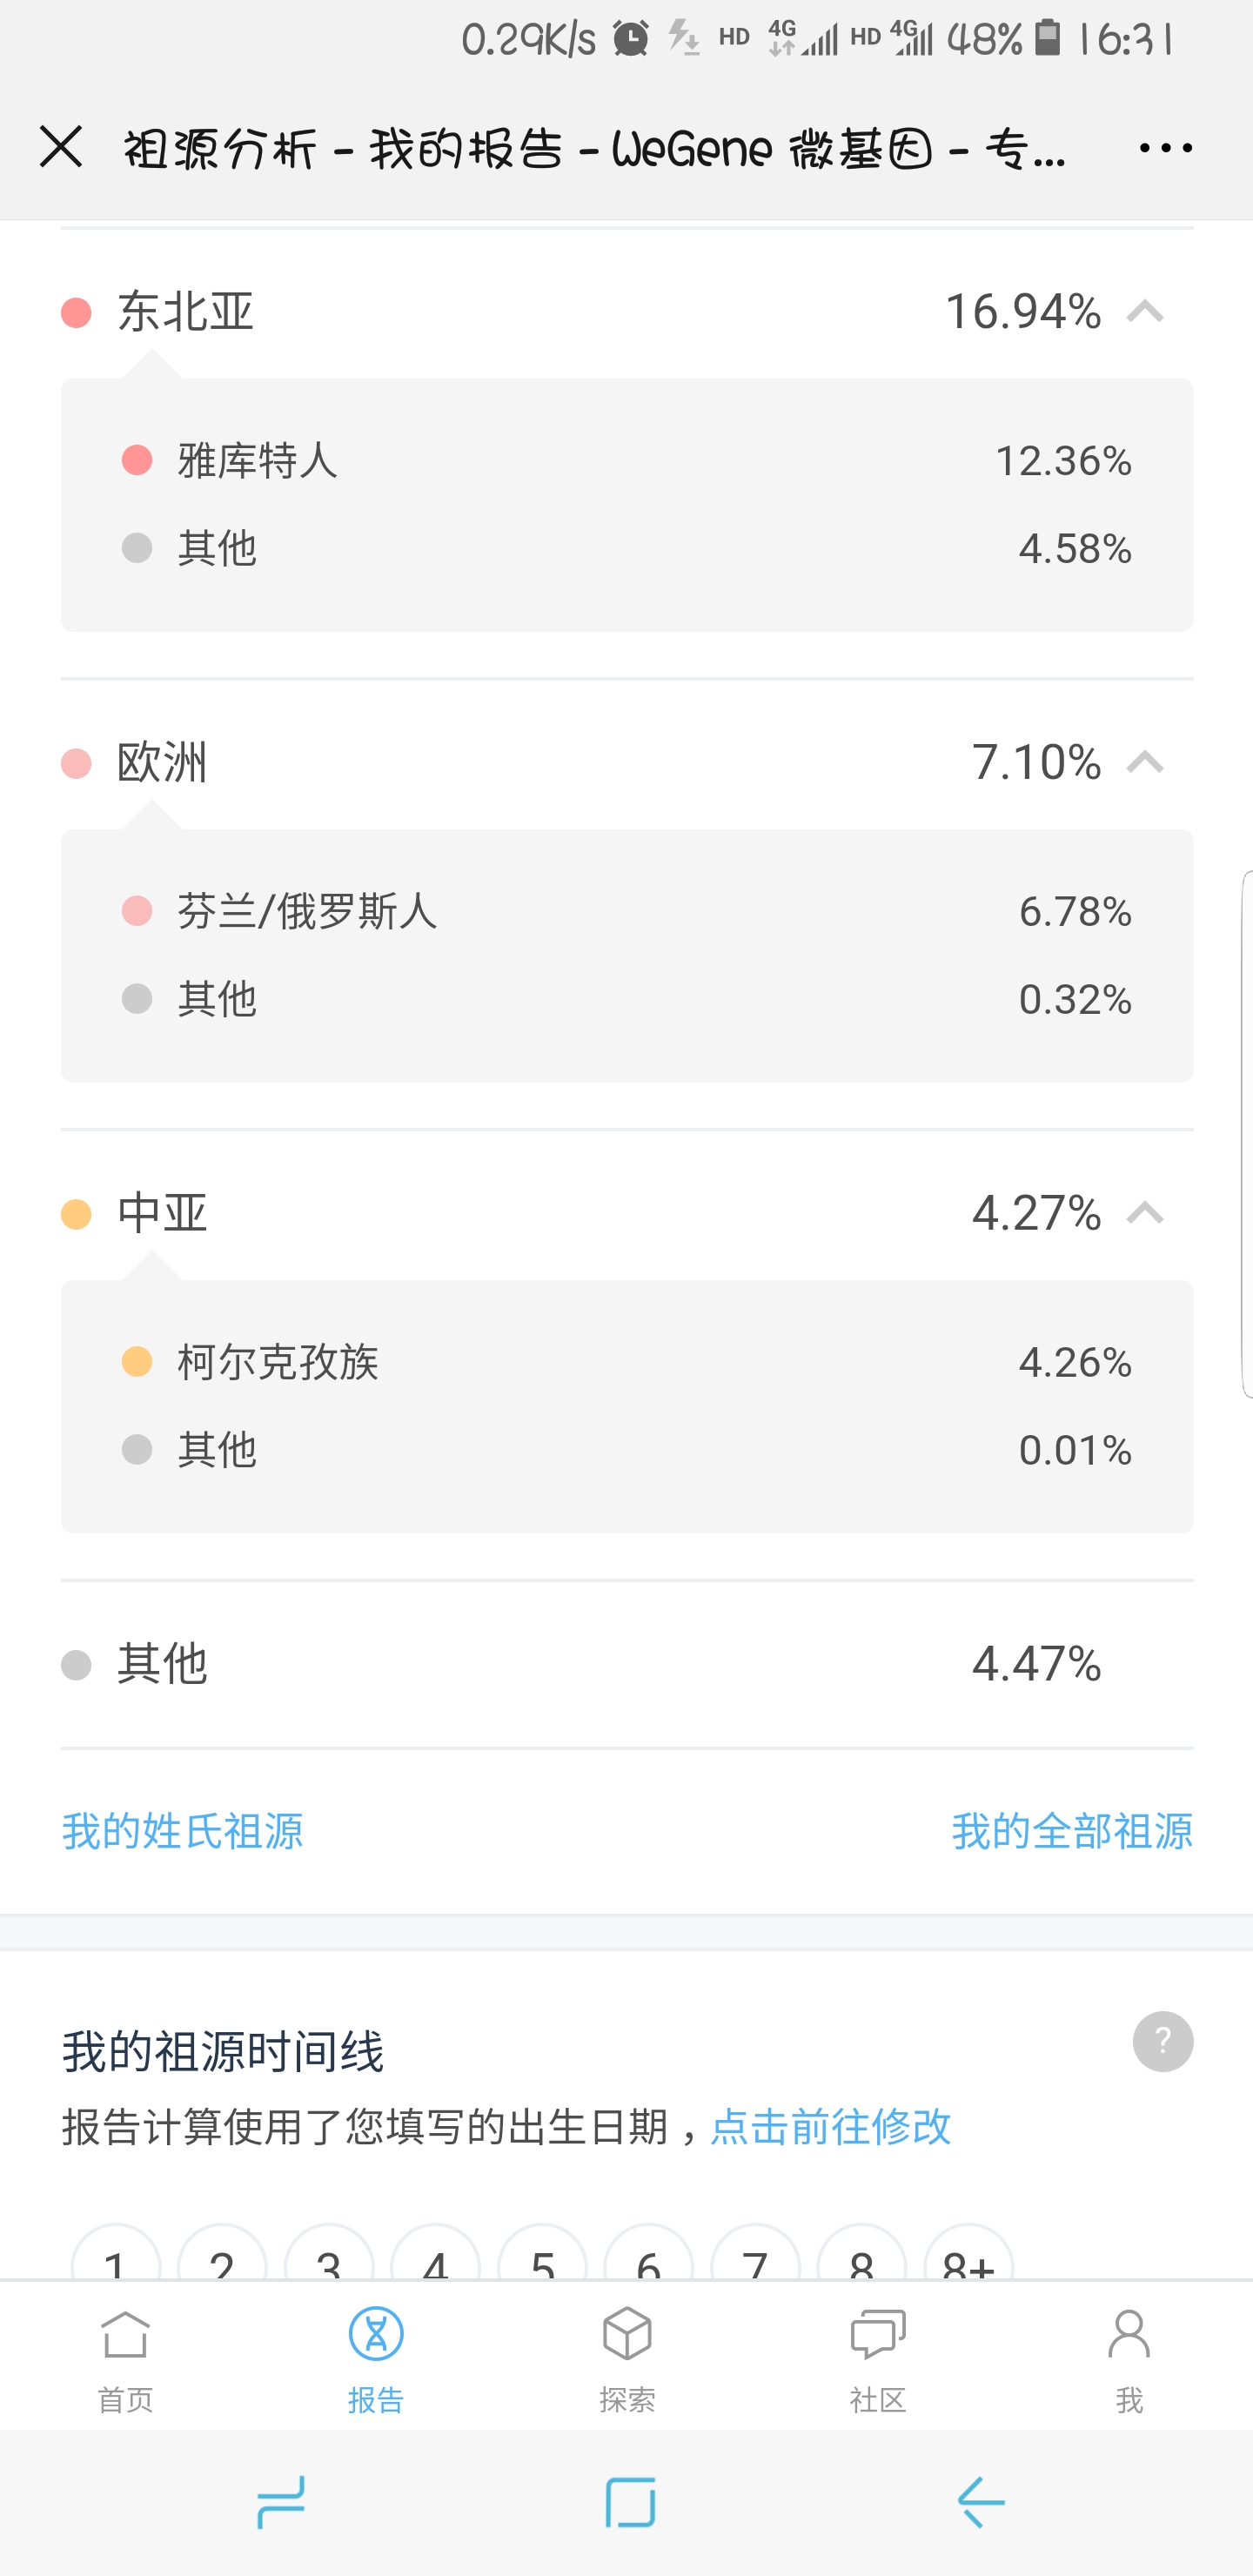Open 我的姓氏祖源 link

click(x=182, y=1831)
